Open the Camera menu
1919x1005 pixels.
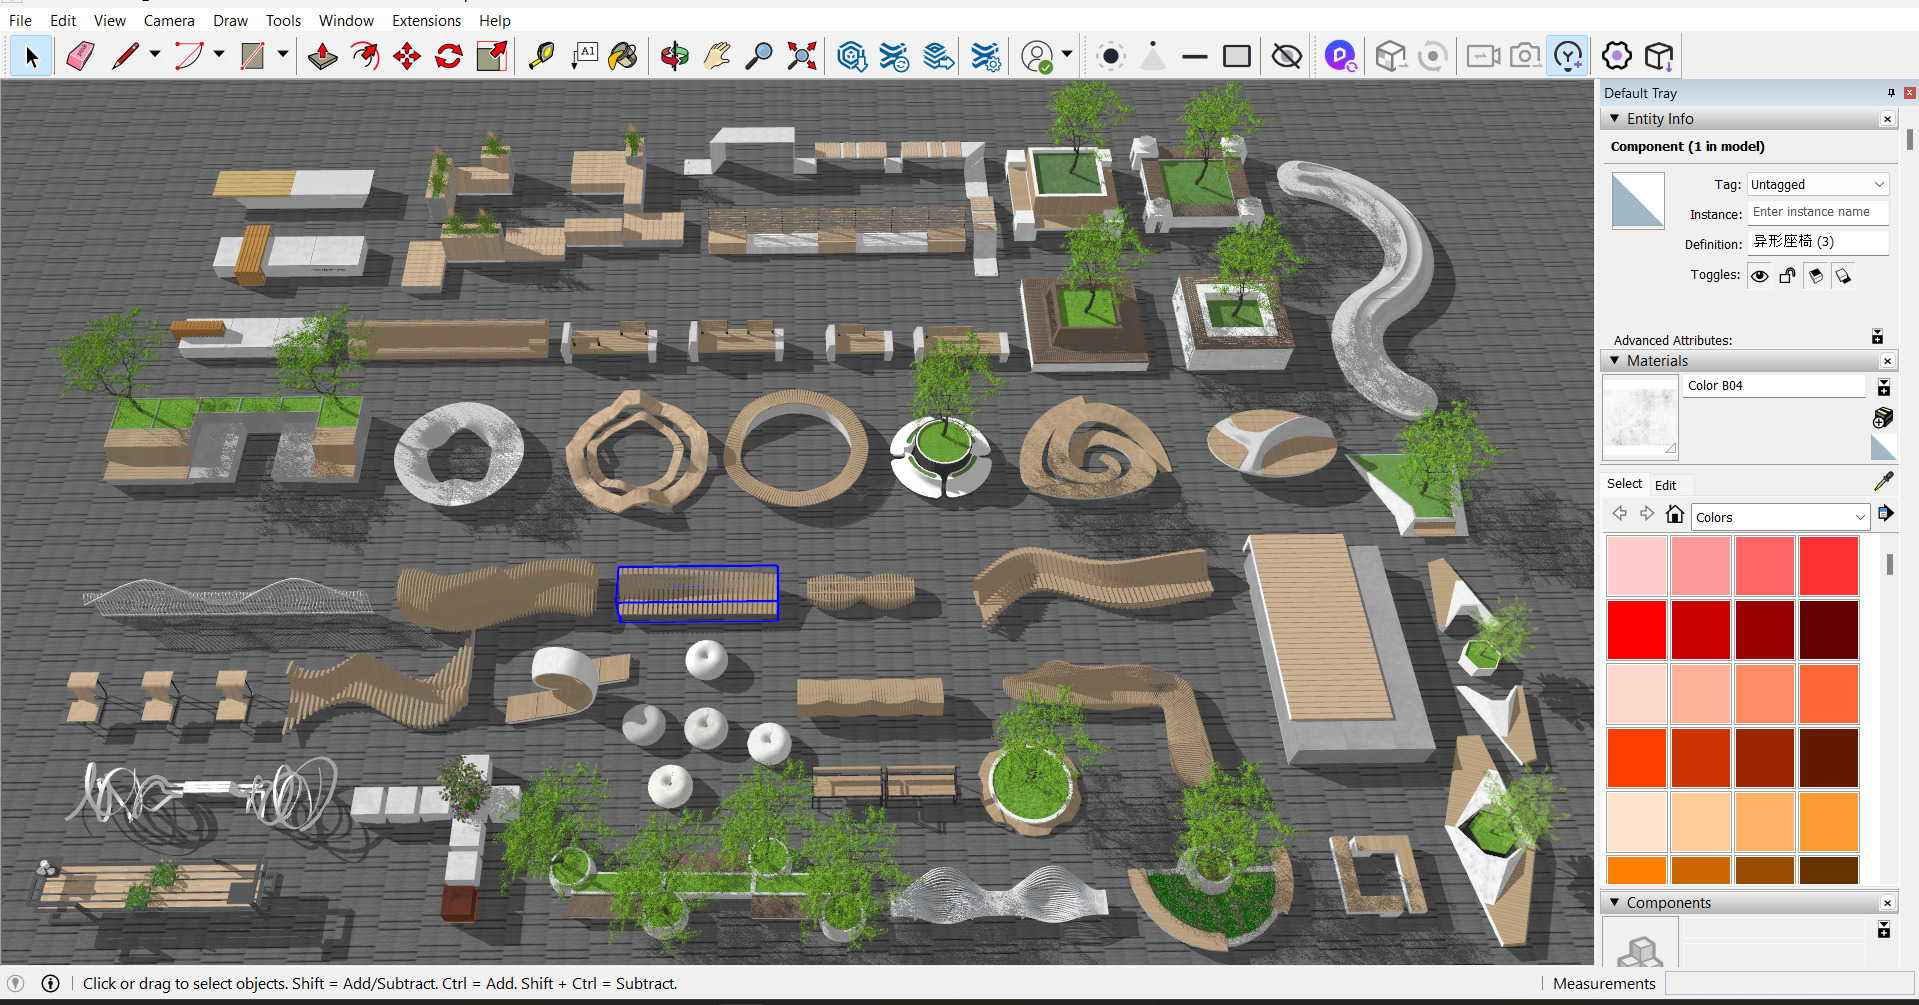click(x=169, y=20)
